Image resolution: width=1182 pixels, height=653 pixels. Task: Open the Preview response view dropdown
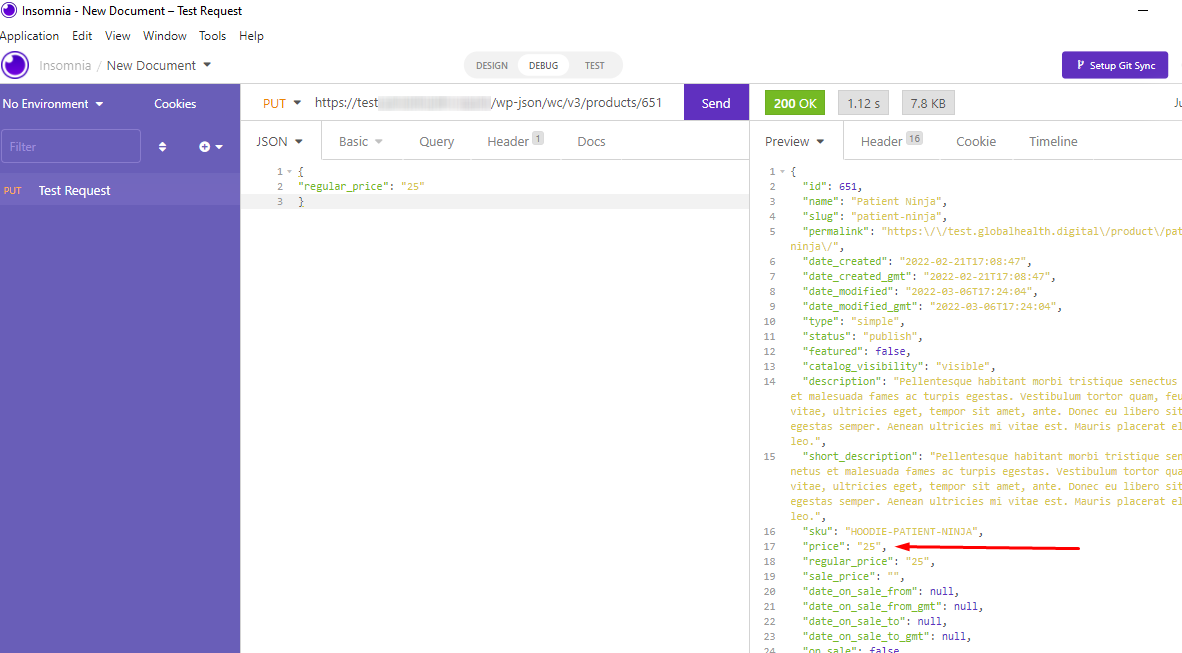coord(793,141)
